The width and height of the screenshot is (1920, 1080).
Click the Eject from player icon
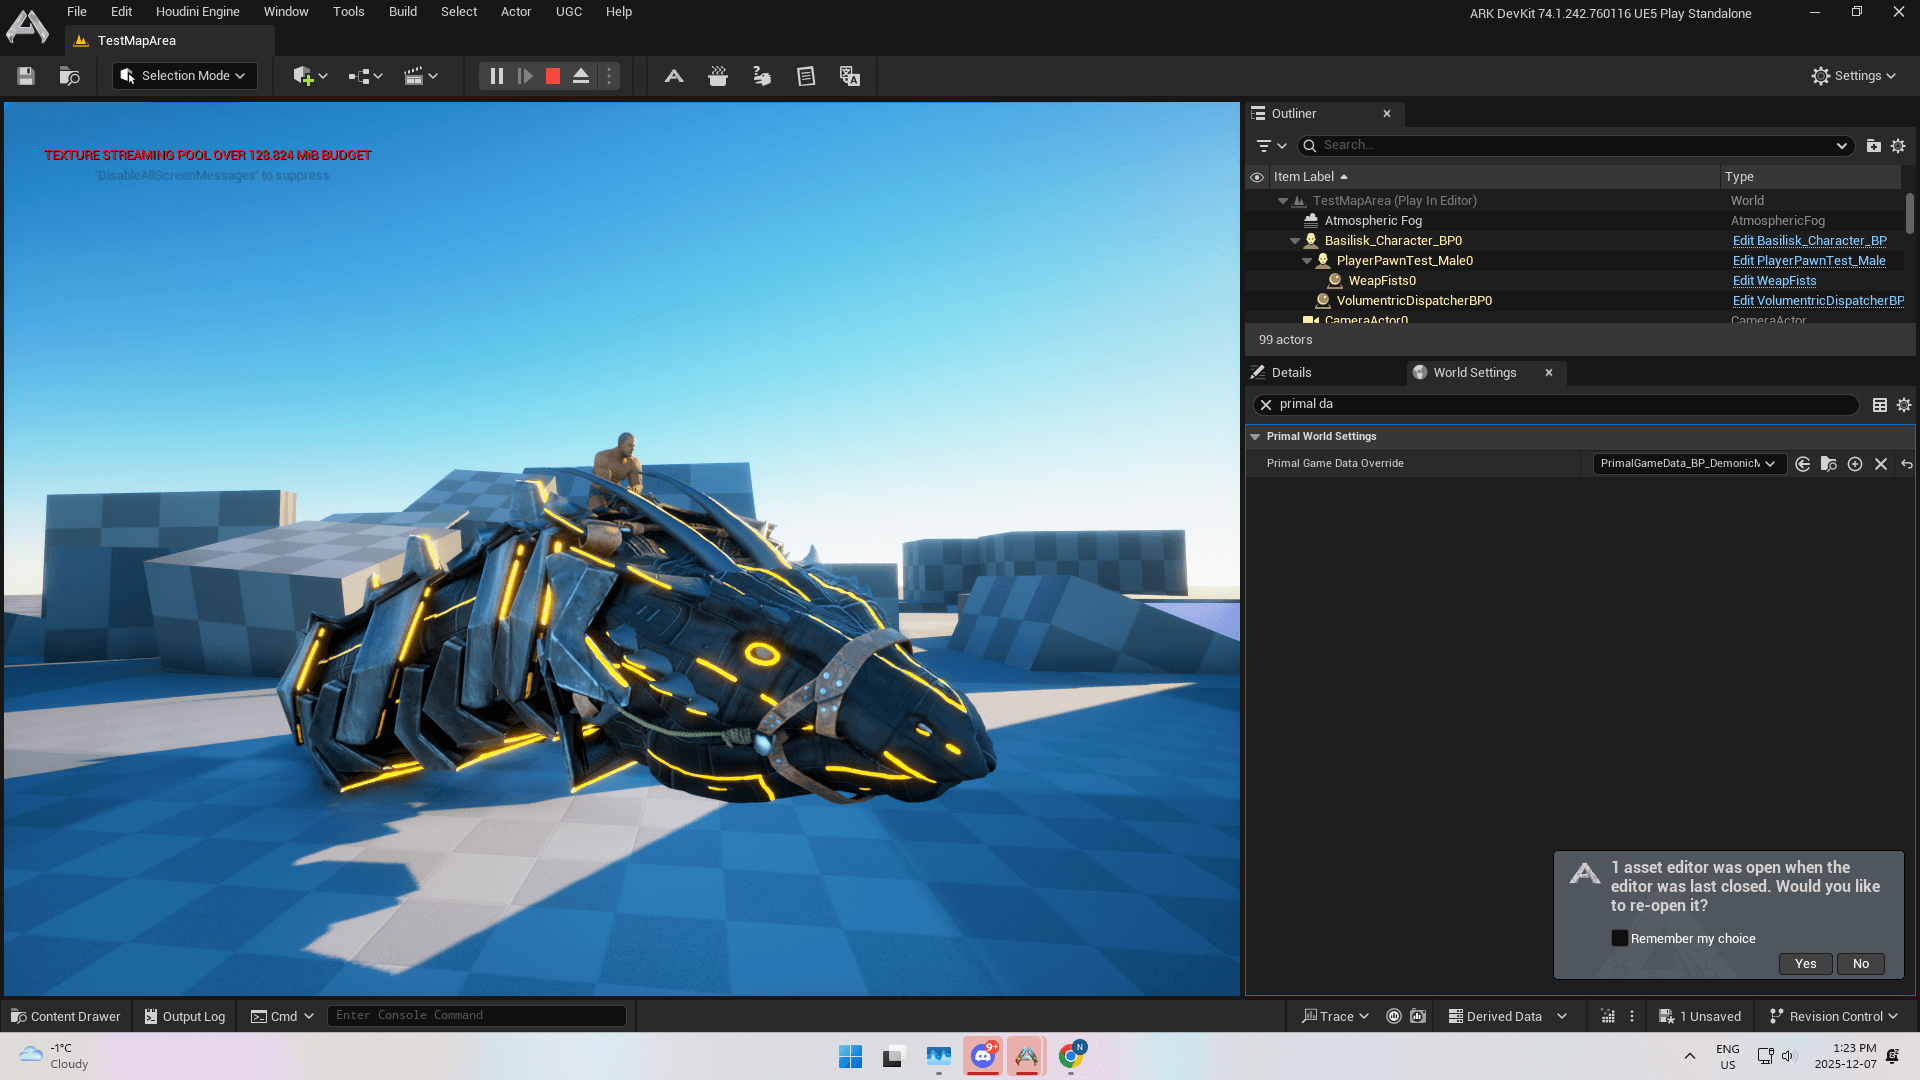(581, 76)
